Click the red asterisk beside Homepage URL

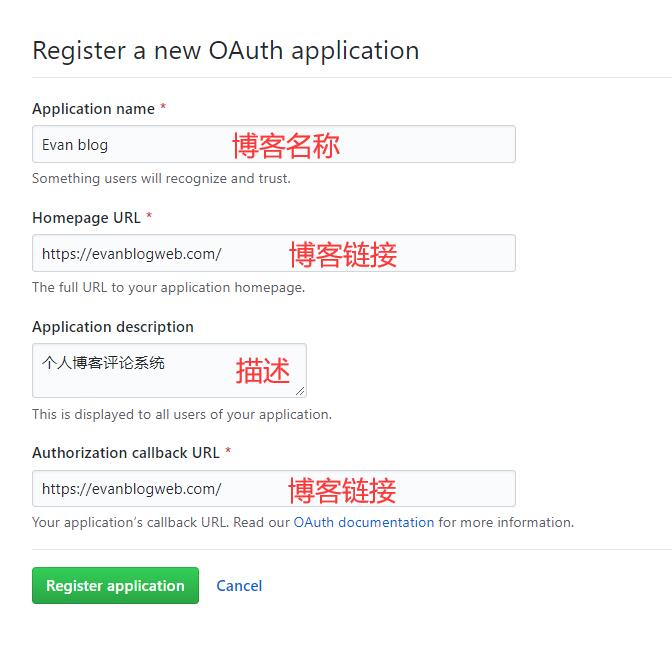[149, 215]
